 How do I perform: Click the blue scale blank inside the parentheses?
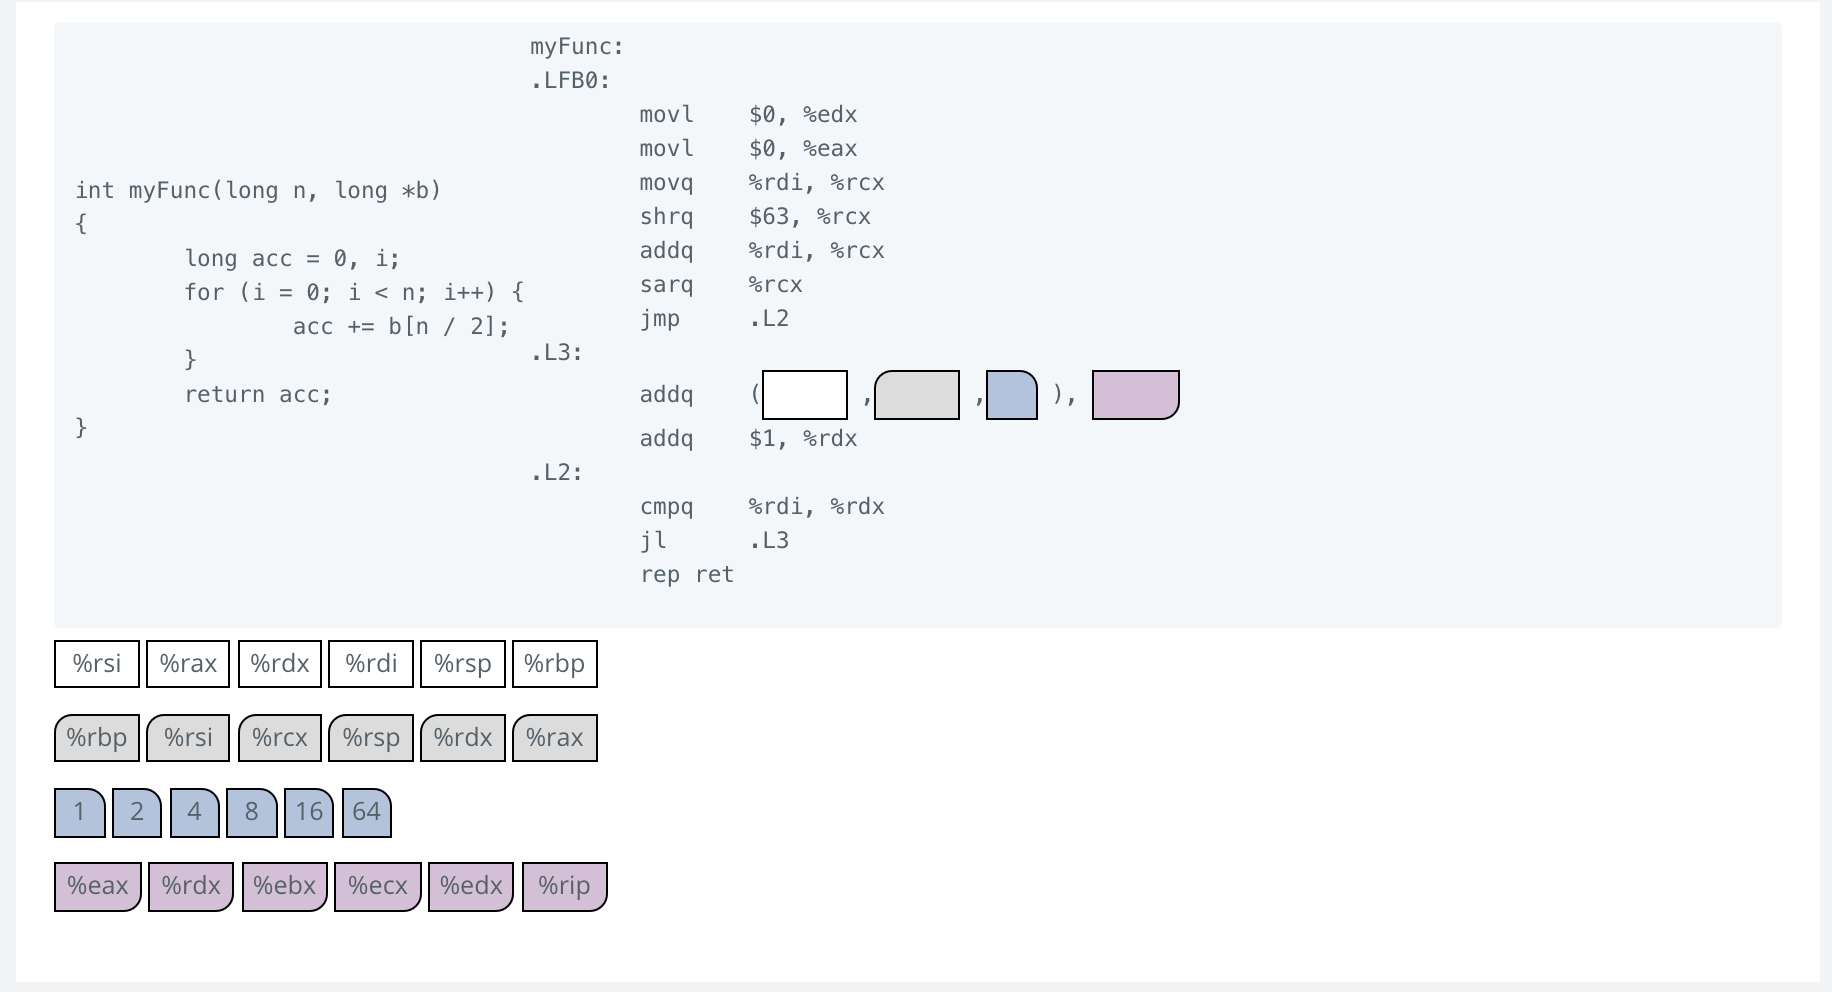coord(1010,394)
